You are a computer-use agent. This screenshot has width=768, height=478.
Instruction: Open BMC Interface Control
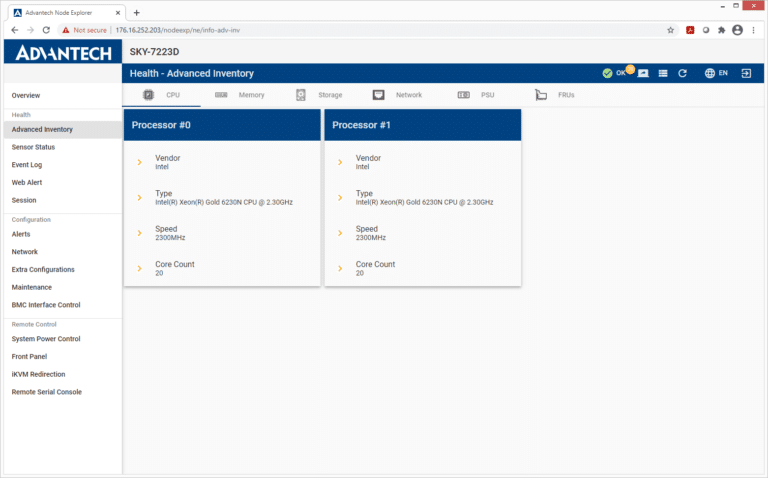pos(46,305)
